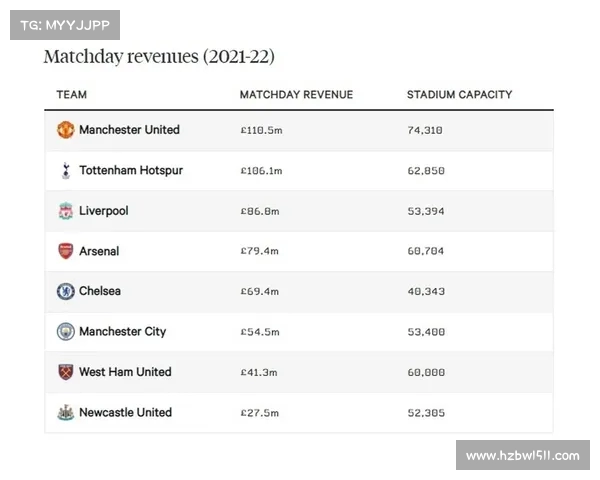
Task: Select the Liverpool club badge
Action: tap(66, 211)
